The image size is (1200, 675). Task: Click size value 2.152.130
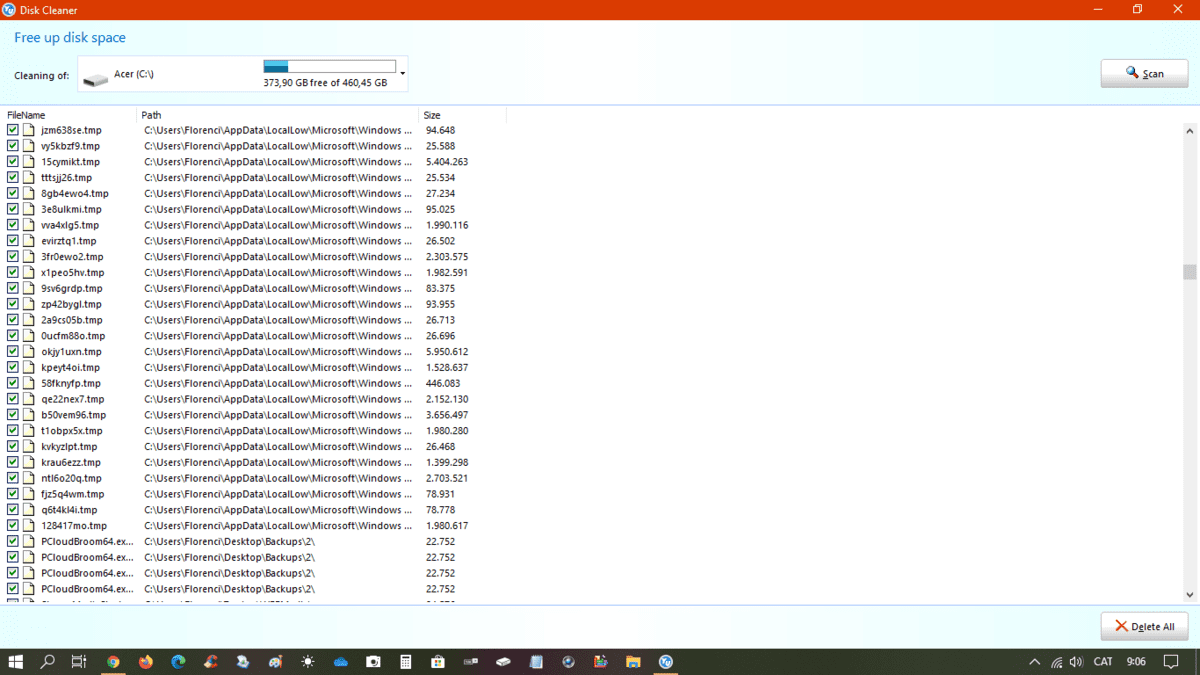(x=447, y=399)
